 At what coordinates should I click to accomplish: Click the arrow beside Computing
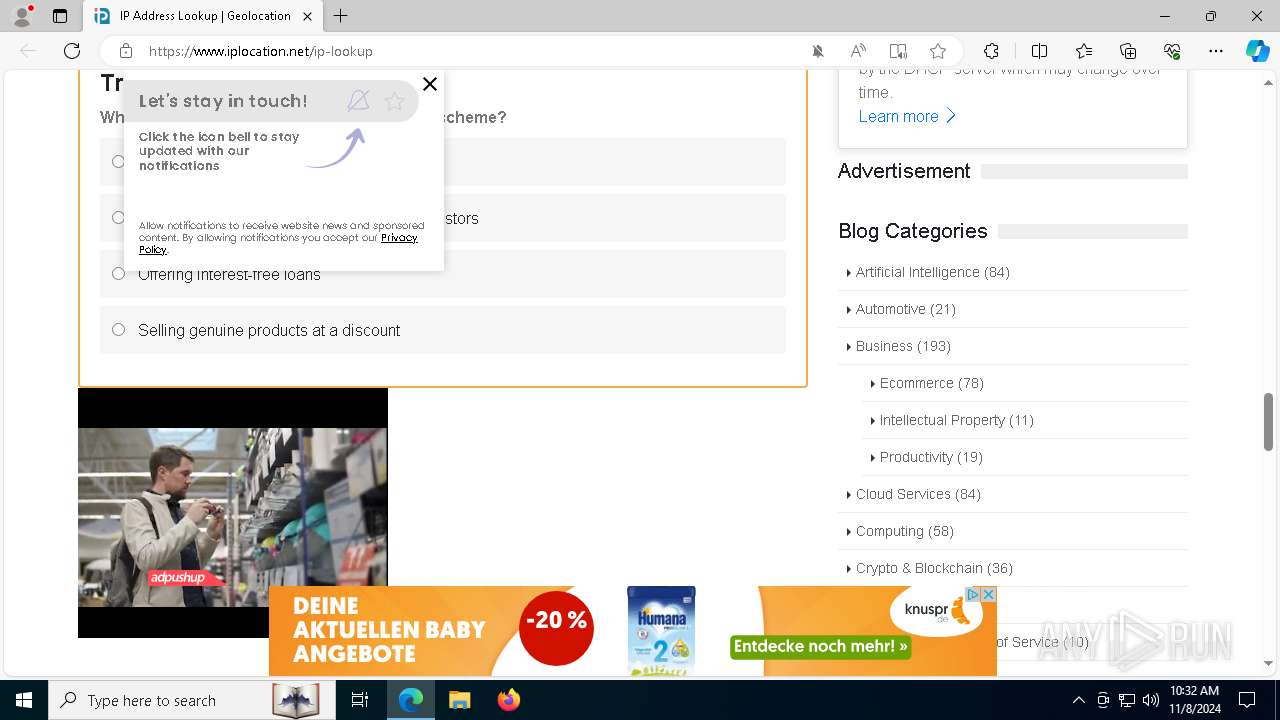(x=848, y=532)
